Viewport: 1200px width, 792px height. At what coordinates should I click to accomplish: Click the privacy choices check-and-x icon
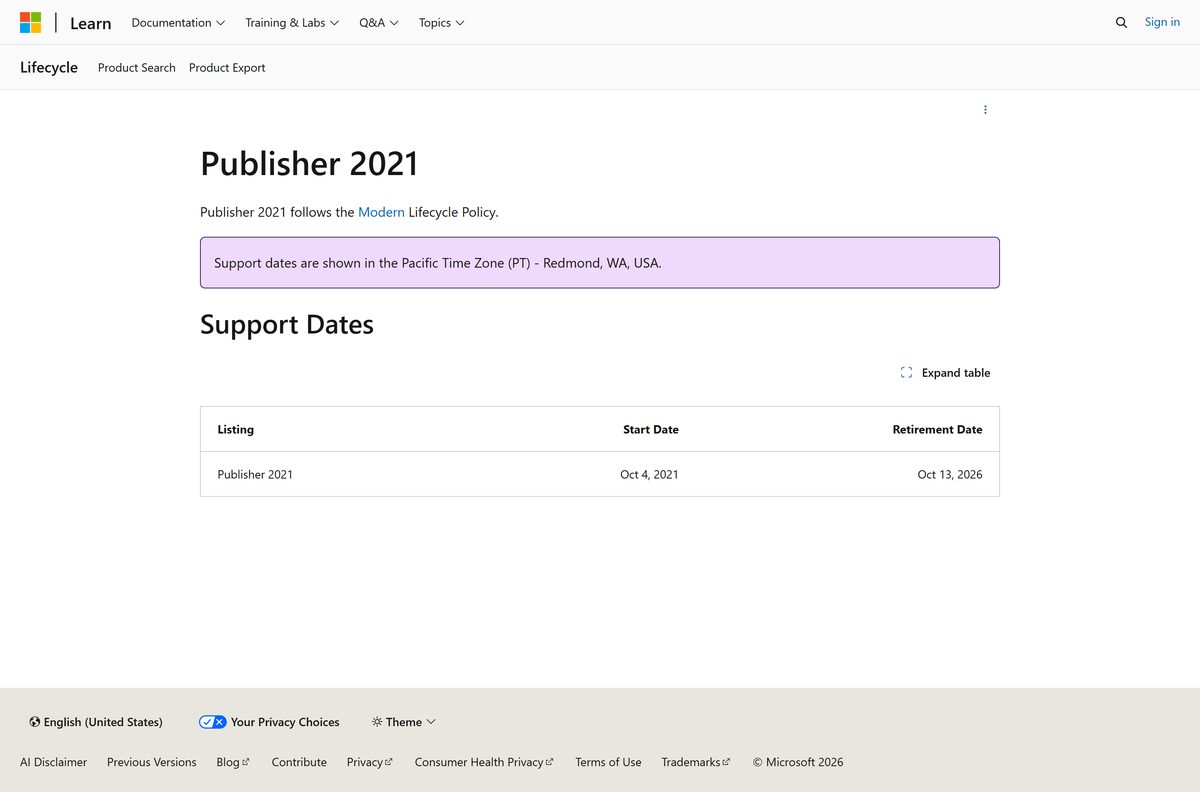point(212,722)
